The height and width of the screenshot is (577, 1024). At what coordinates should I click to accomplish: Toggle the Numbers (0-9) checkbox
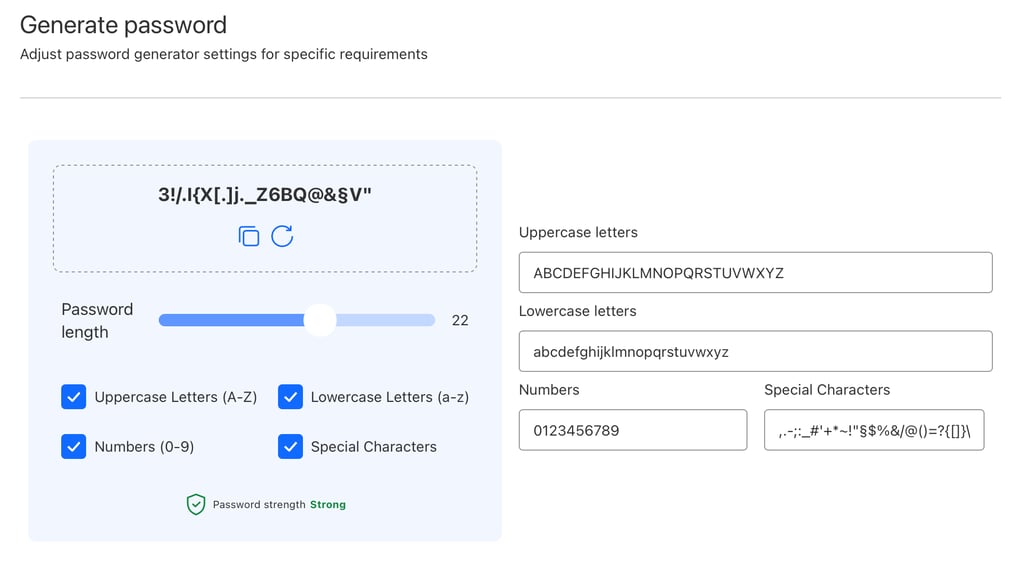[x=74, y=446]
